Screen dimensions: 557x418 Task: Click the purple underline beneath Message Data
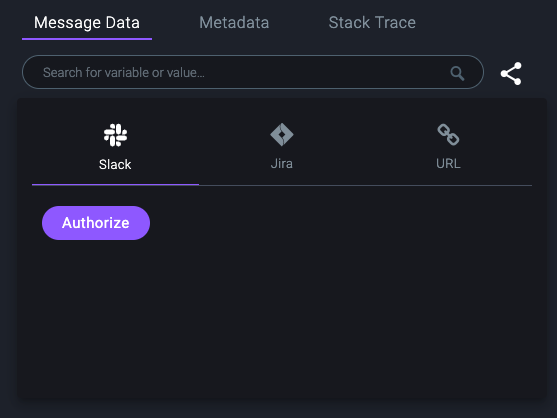[87, 39]
